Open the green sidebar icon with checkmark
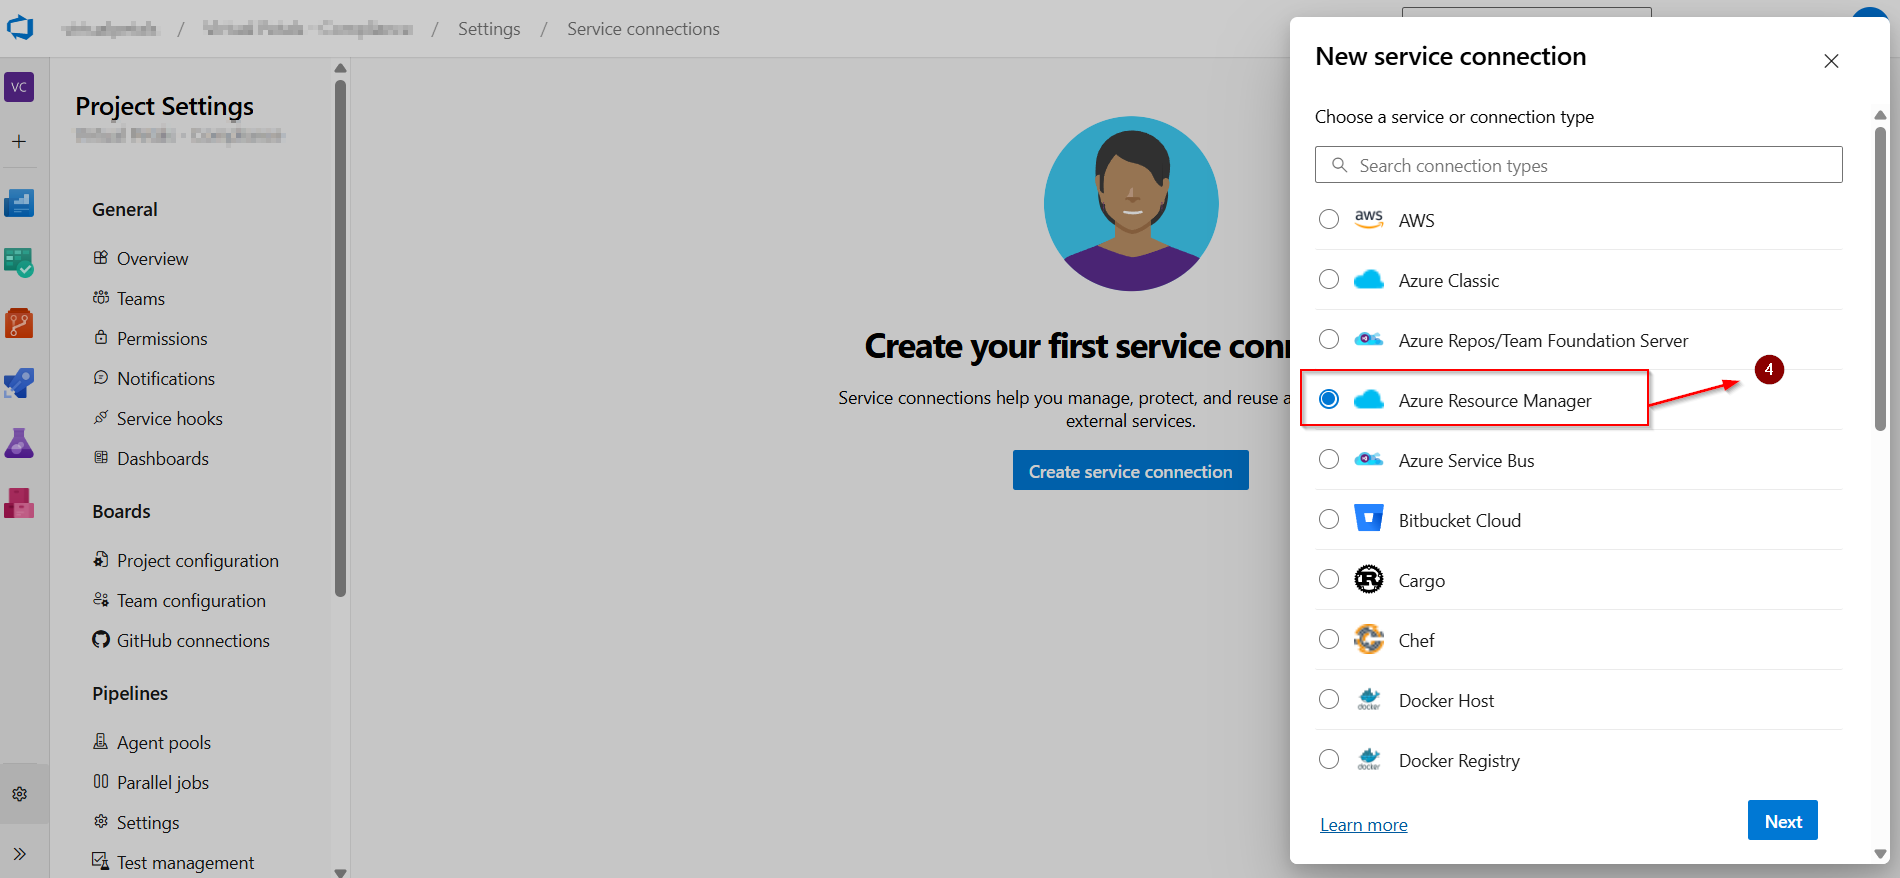The image size is (1900, 878). click(19, 263)
